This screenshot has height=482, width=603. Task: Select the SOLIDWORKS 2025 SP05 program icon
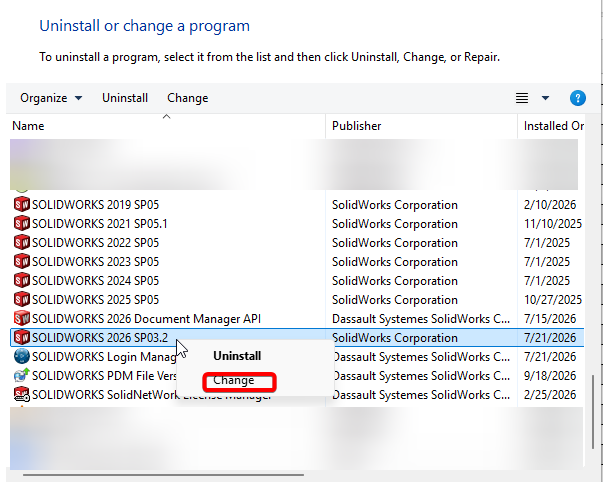(22, 299)
